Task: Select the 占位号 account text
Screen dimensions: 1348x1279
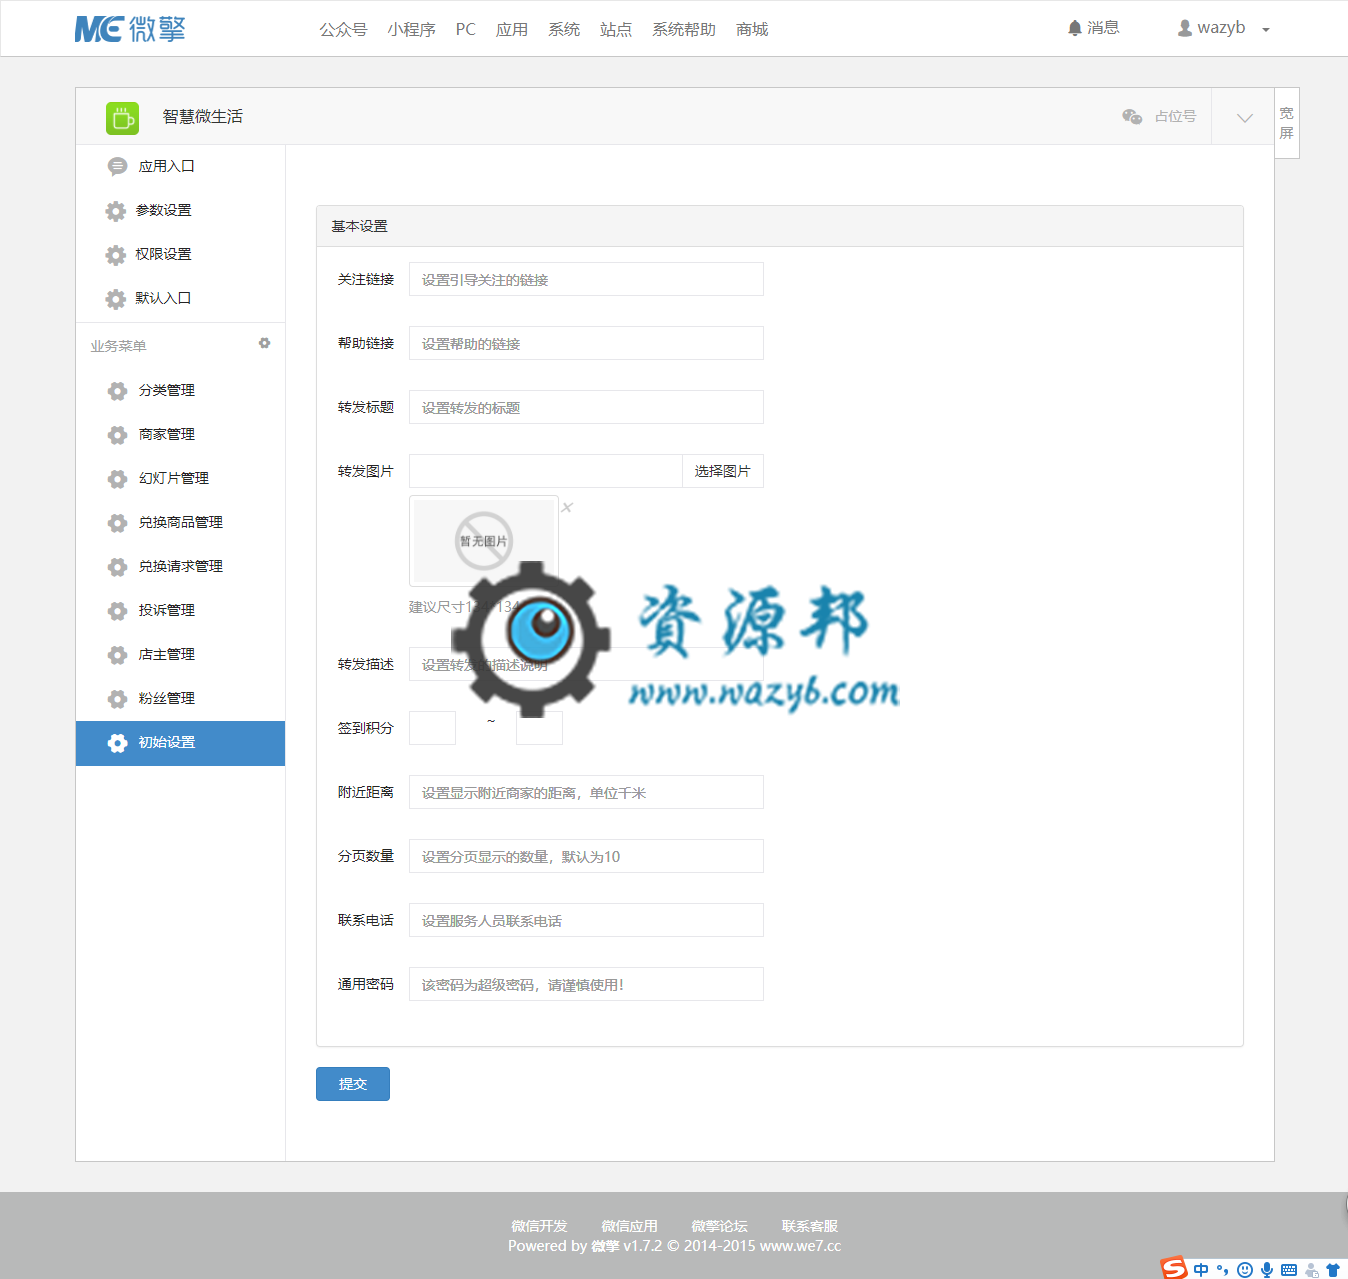Action: click(1176, 117)
